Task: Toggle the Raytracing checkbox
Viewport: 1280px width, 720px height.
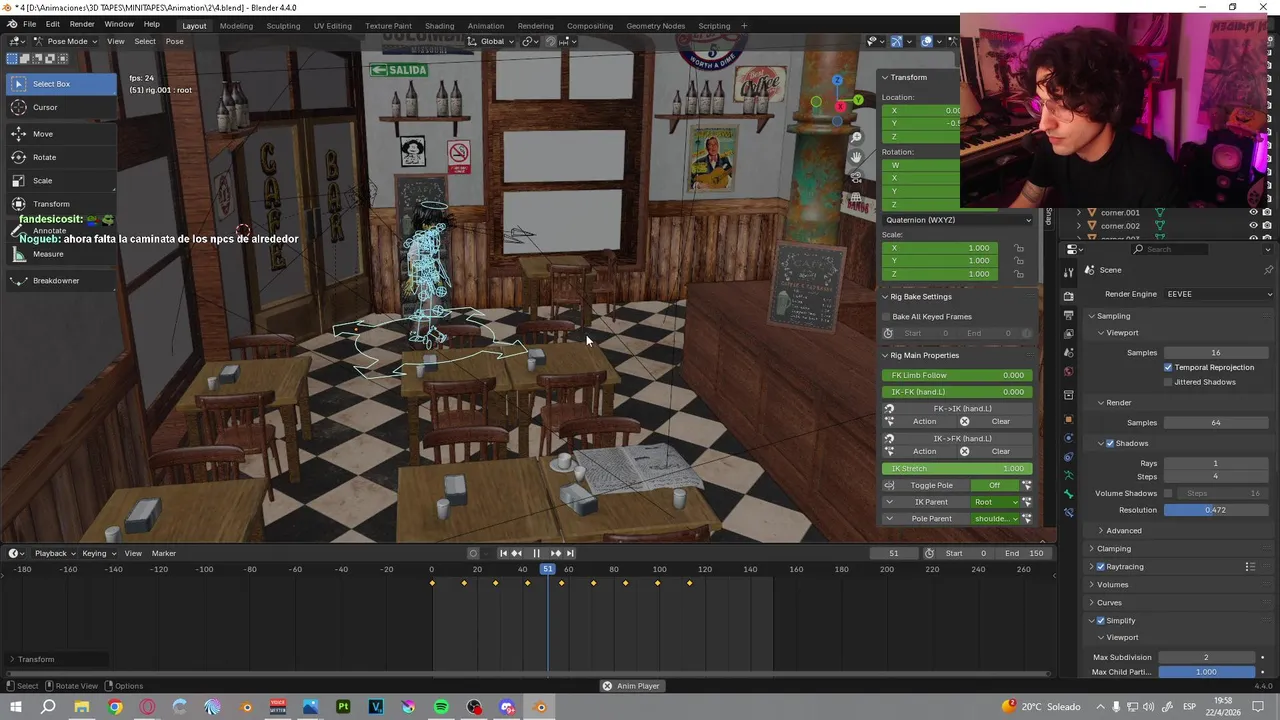Action: (1101, 567)
